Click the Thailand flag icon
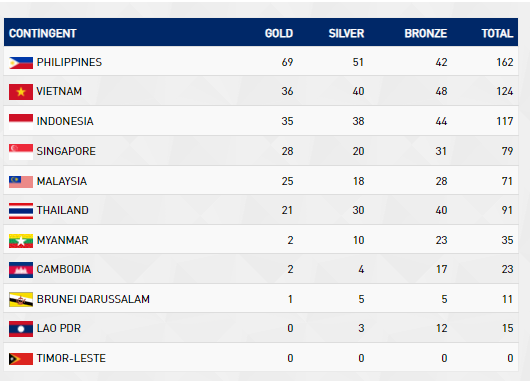 click(x=21, y=211)
